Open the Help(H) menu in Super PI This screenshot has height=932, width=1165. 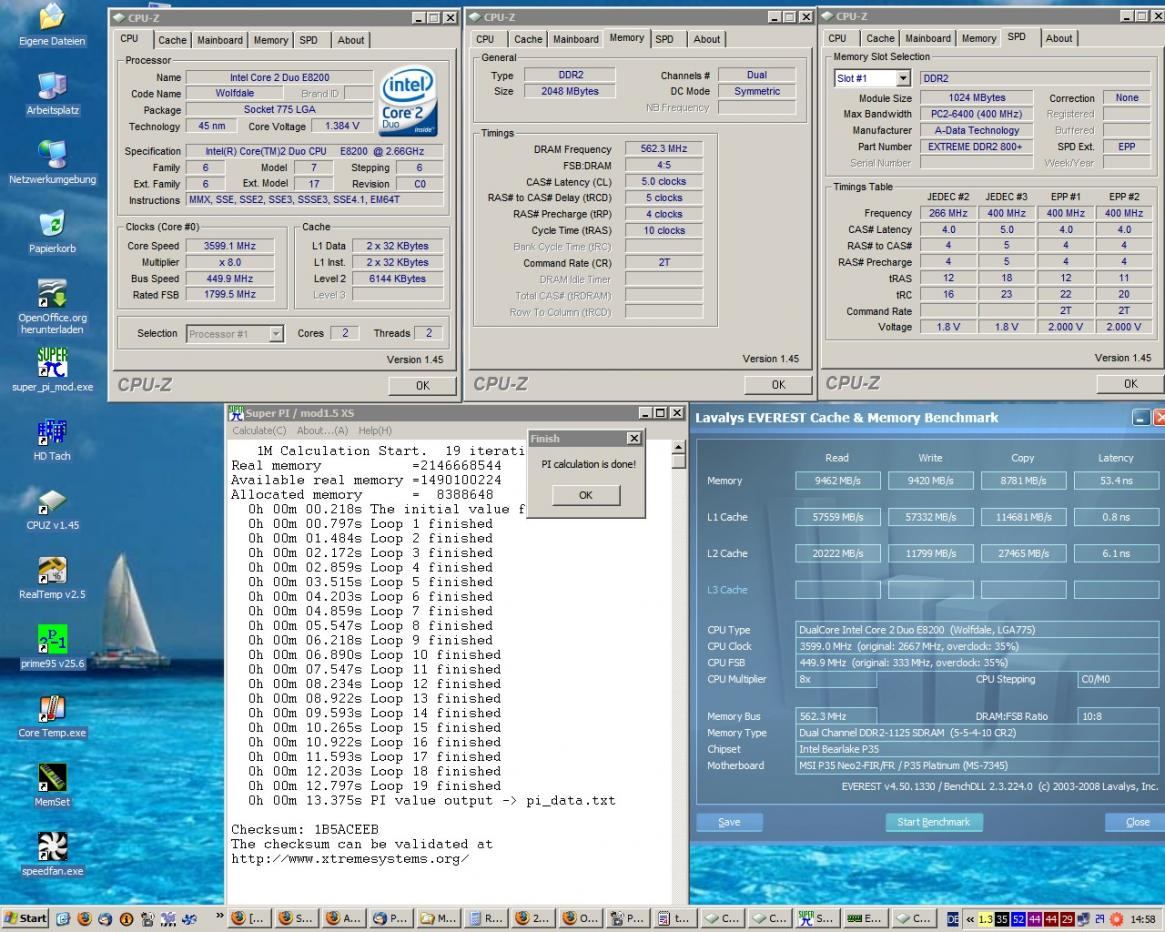(x=375, y=430)
